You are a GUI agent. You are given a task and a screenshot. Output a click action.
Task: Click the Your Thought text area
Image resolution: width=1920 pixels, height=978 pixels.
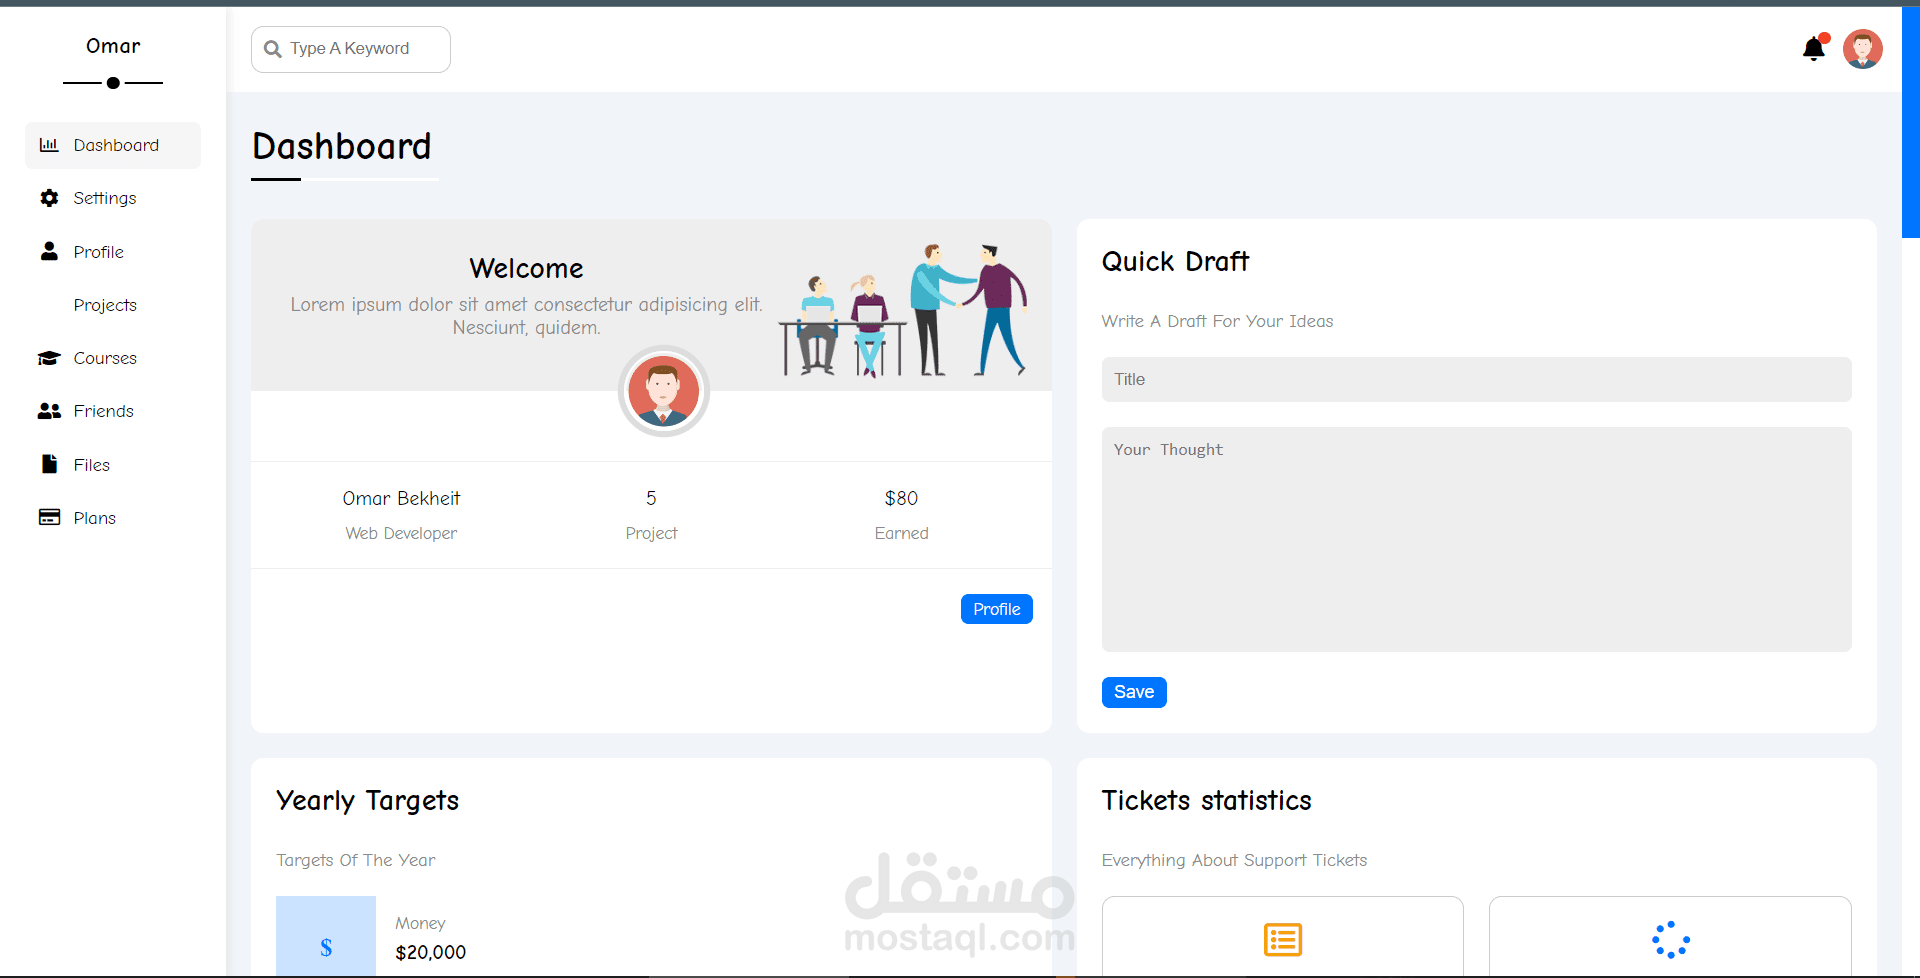1476,539
